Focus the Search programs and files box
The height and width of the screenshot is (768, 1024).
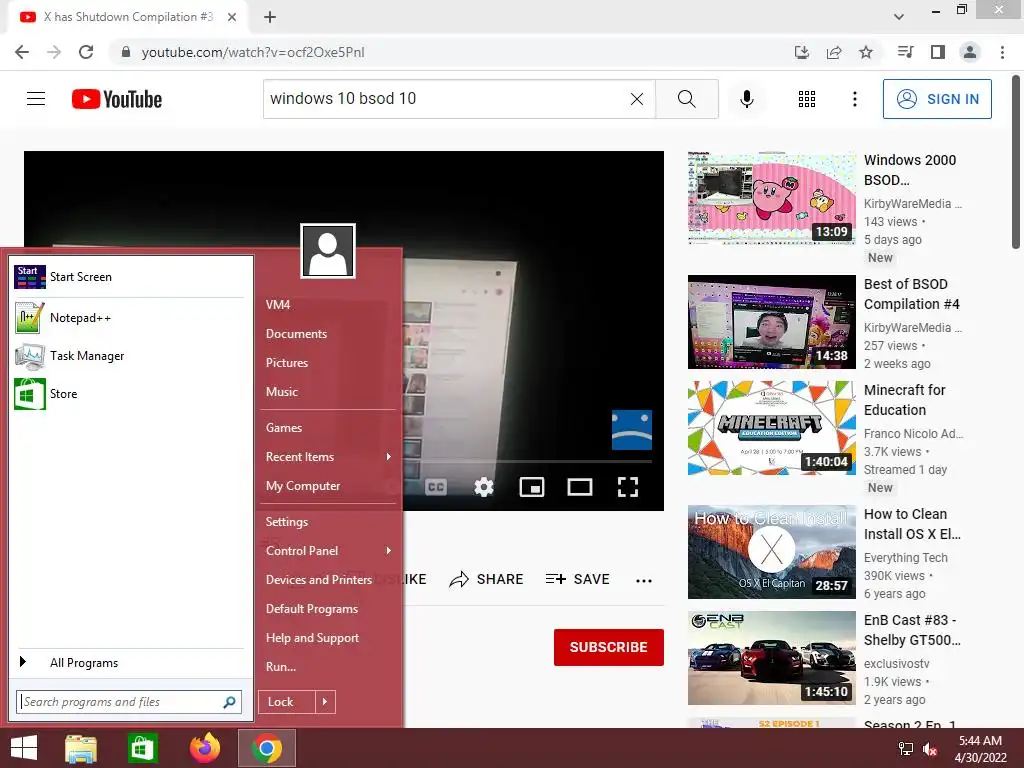click(x=129, y=702)
